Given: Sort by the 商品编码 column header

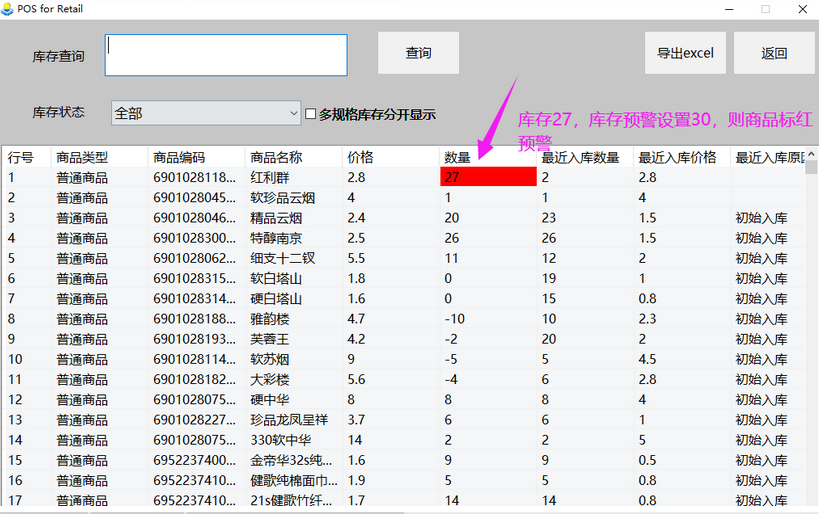Looking at the screenshot, I should pyautogui.click(x=197, y=157).
